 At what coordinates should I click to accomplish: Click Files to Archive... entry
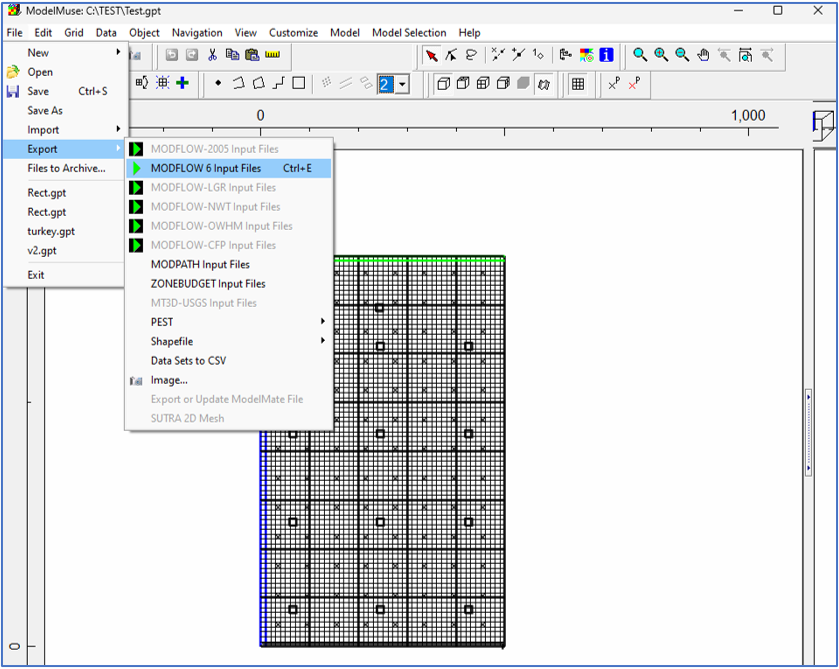[65, 168]
